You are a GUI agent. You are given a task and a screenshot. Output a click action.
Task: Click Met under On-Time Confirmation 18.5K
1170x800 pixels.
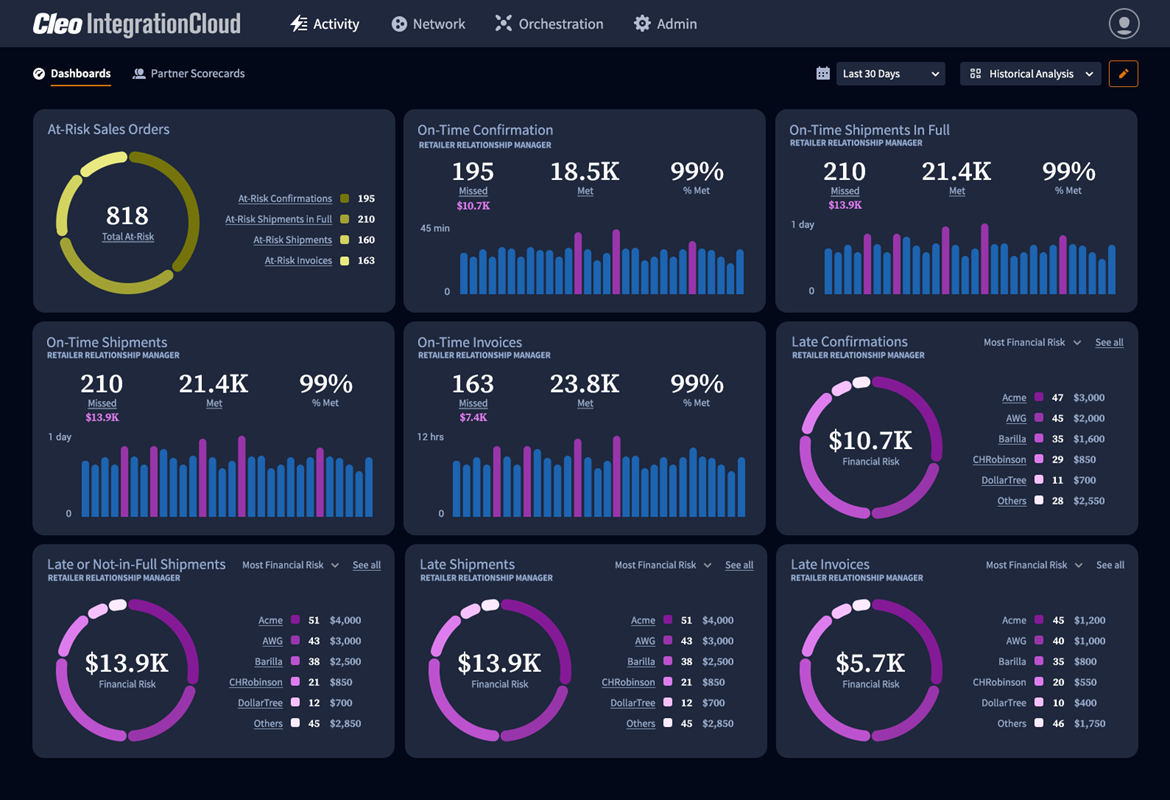click(x=585, y=191)
